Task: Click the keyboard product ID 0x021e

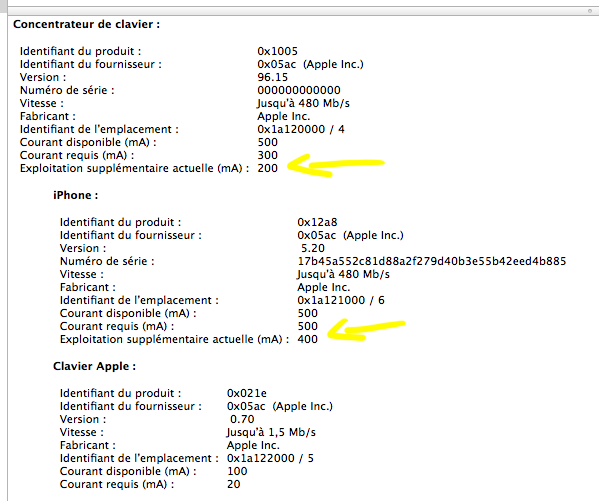Action: point(247,393)
